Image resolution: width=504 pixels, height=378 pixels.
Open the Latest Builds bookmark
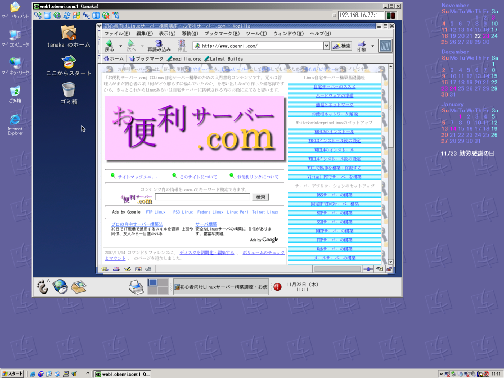click(x=223, y=59)
